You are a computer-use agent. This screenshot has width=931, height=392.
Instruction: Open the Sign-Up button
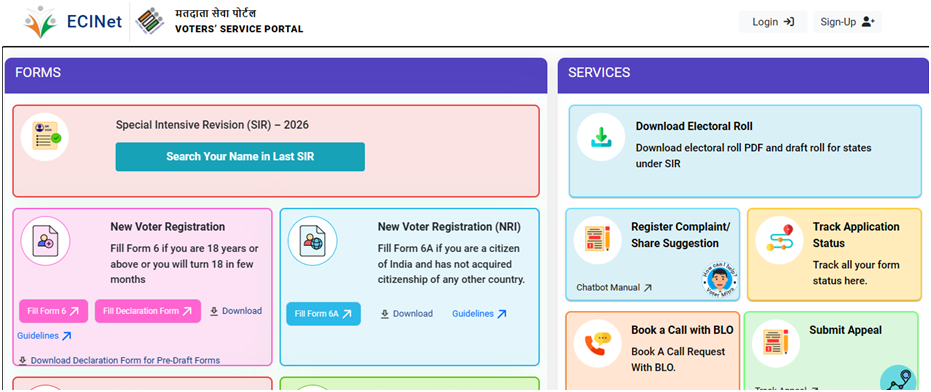[x=847, y=22]
